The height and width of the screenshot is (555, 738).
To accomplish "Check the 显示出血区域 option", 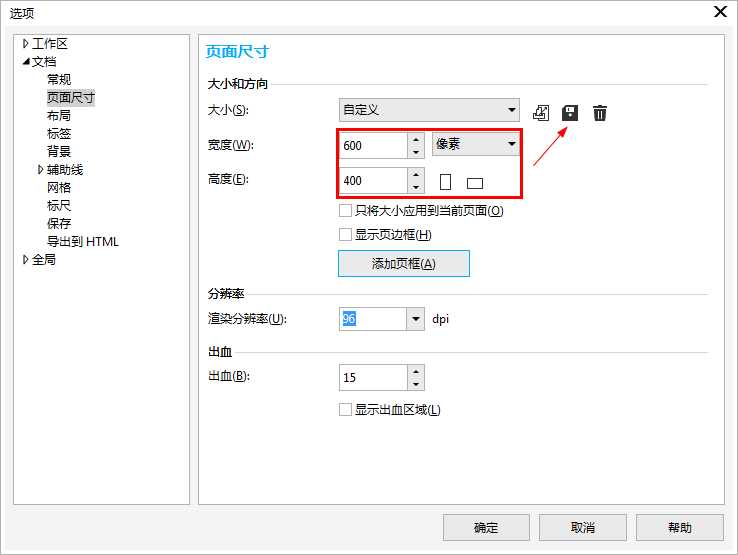I will (346, 409).
